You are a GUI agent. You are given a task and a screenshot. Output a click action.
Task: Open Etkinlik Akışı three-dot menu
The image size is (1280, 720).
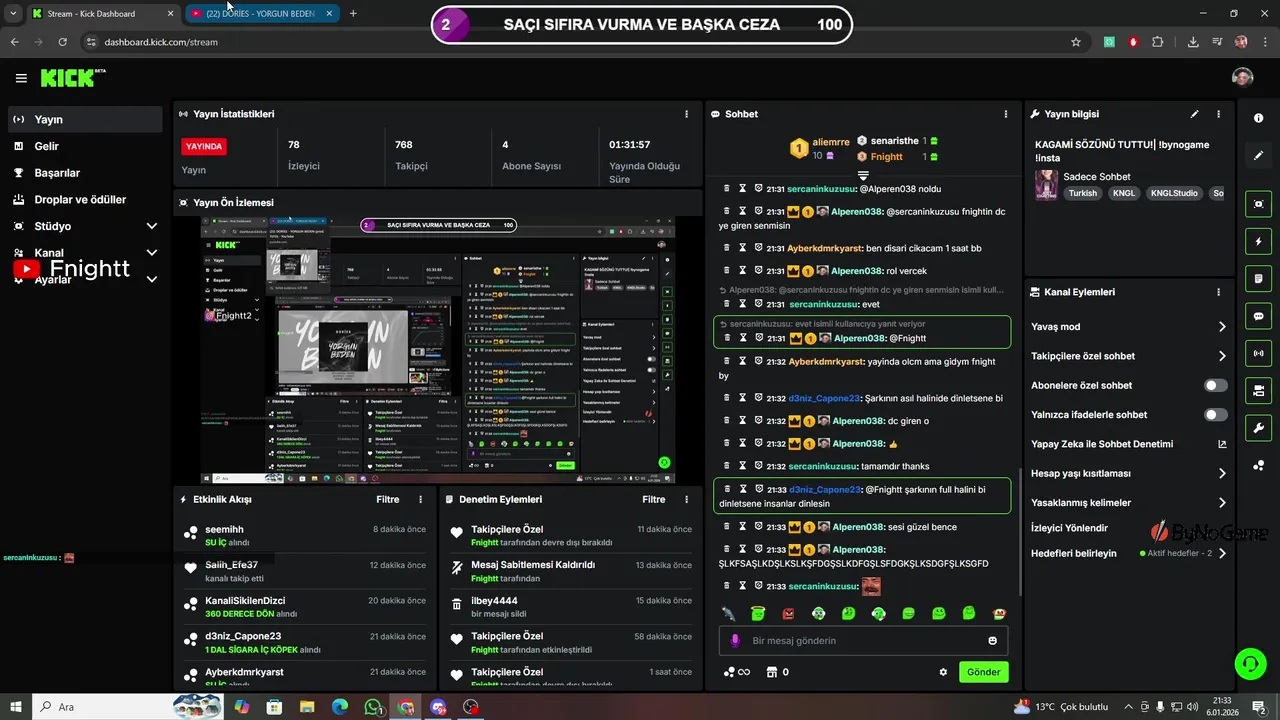click(x=420, y=499)
